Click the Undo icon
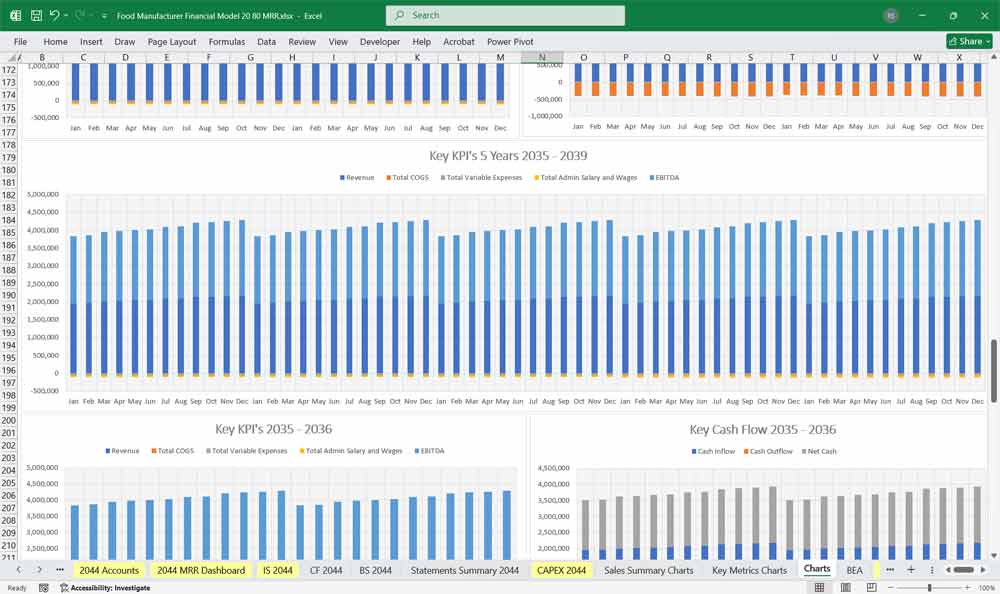 (55, 15)
